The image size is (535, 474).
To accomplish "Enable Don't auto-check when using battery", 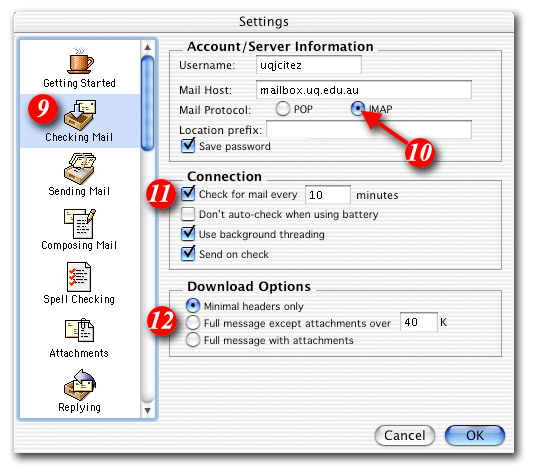I will [x=188, y=214].
